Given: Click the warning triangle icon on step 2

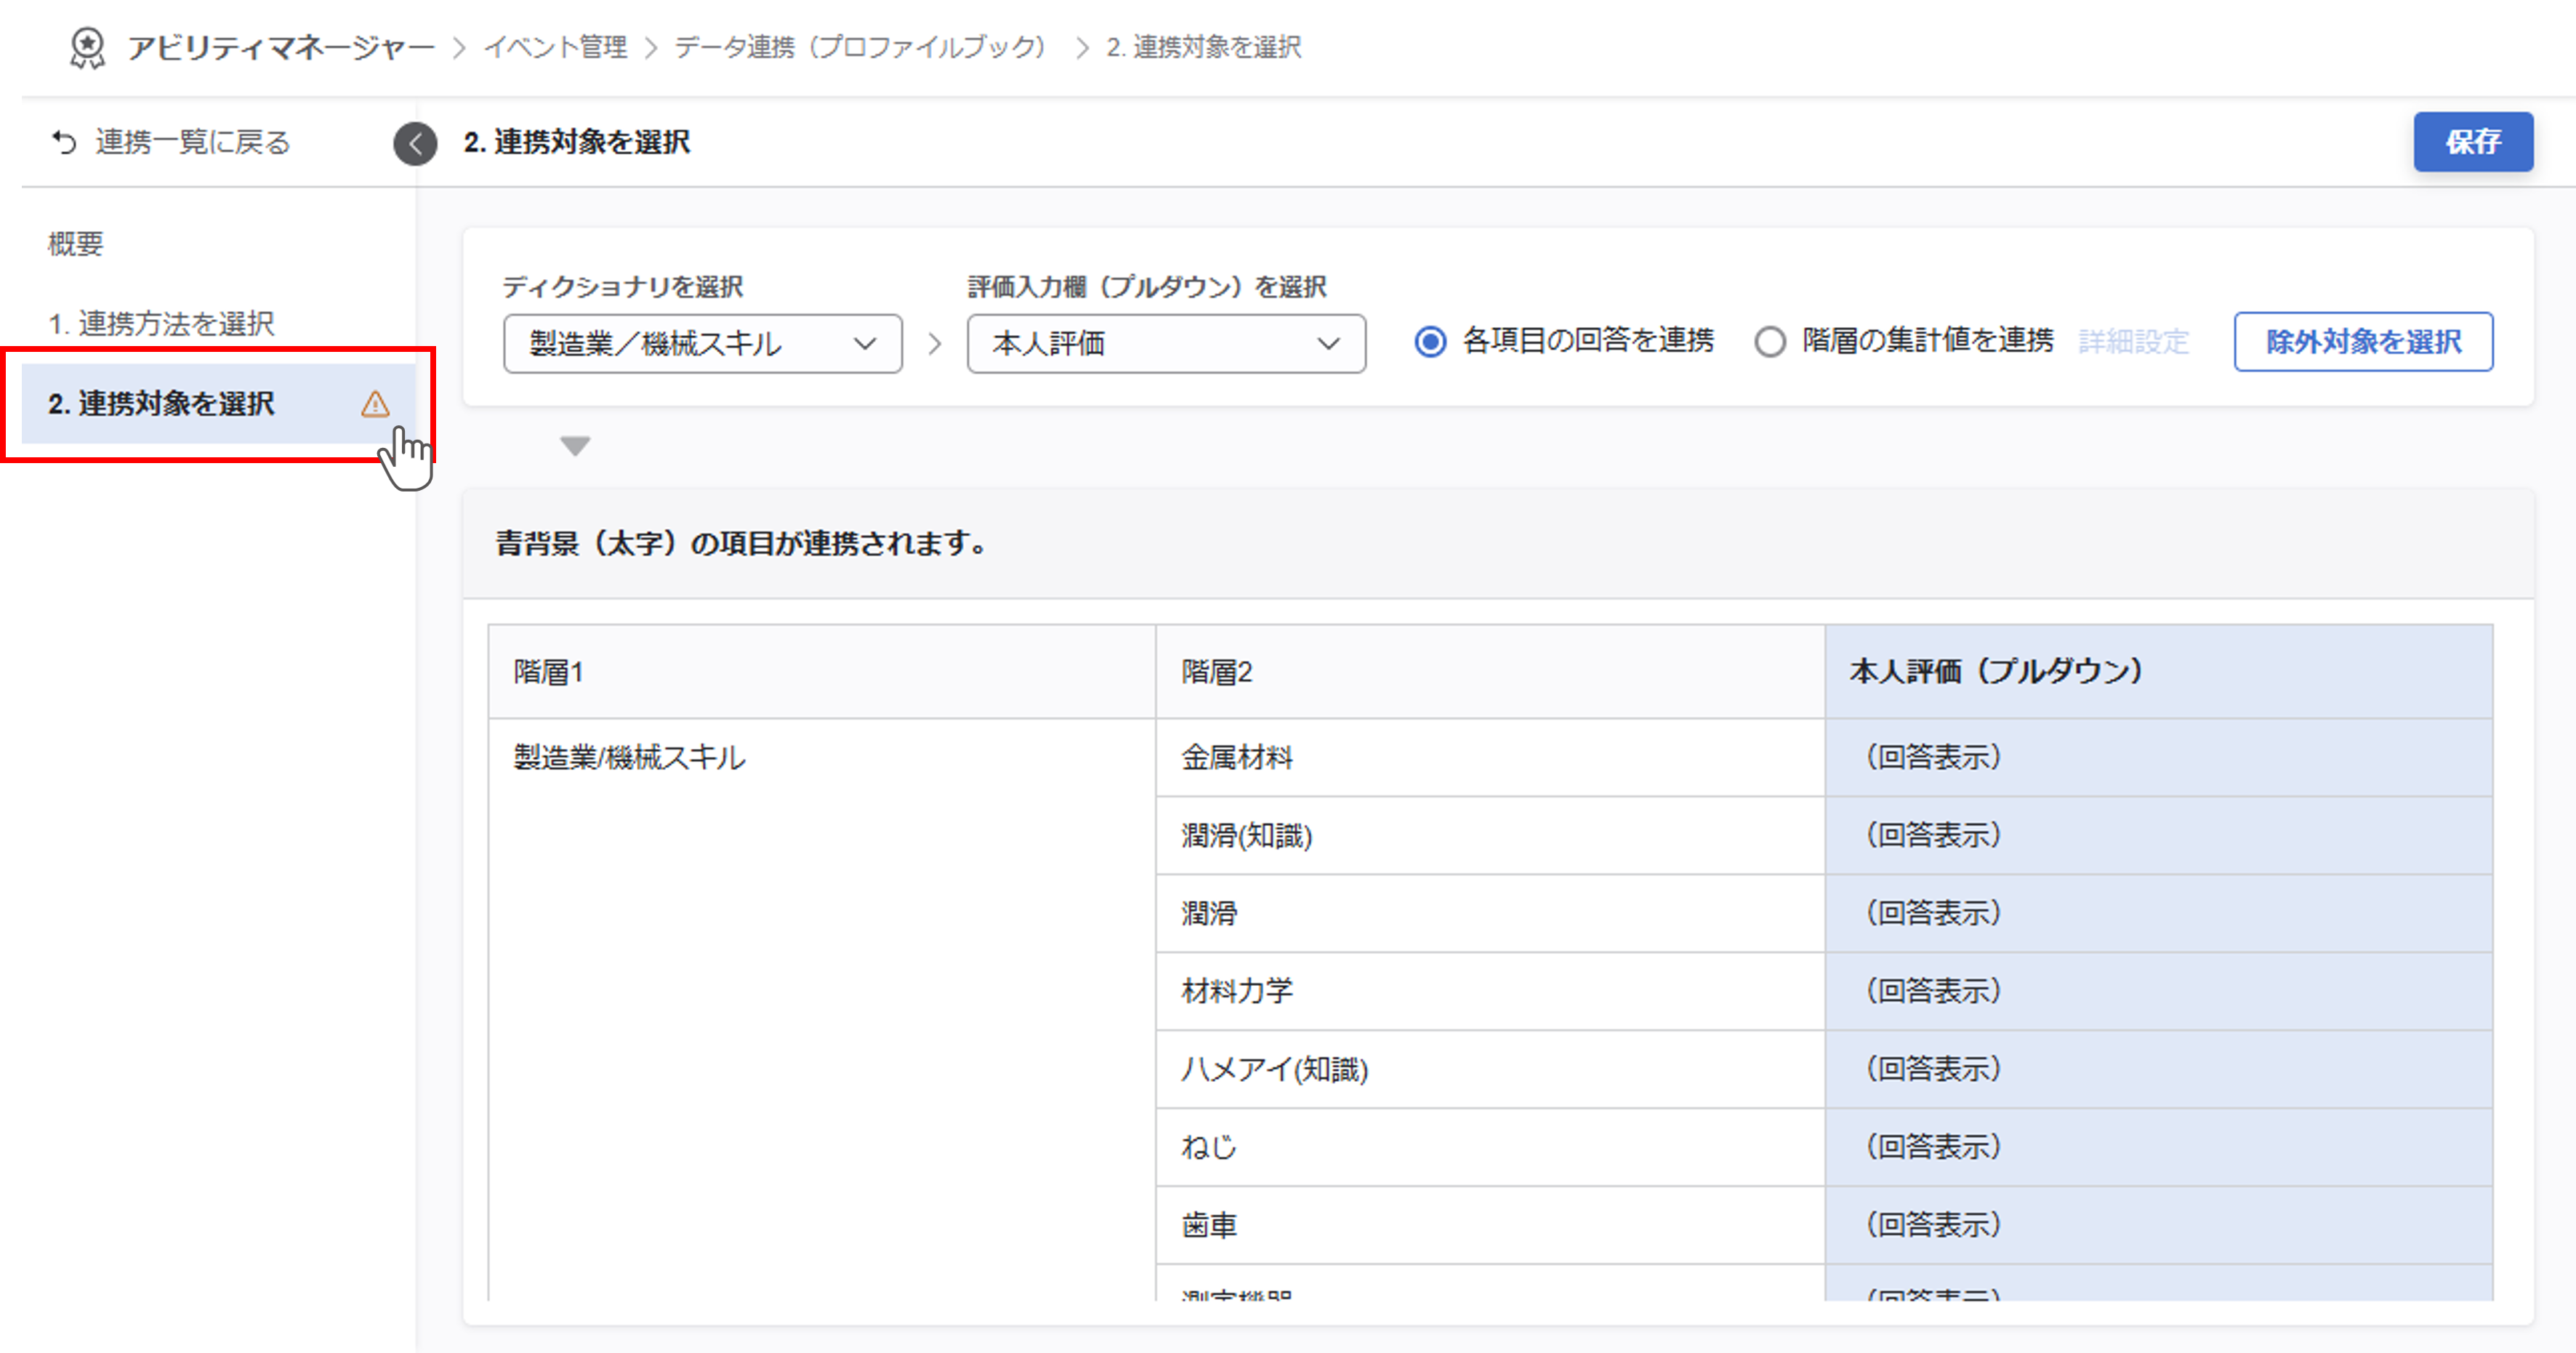Looking at the screenshot, I should coord(375,404).
